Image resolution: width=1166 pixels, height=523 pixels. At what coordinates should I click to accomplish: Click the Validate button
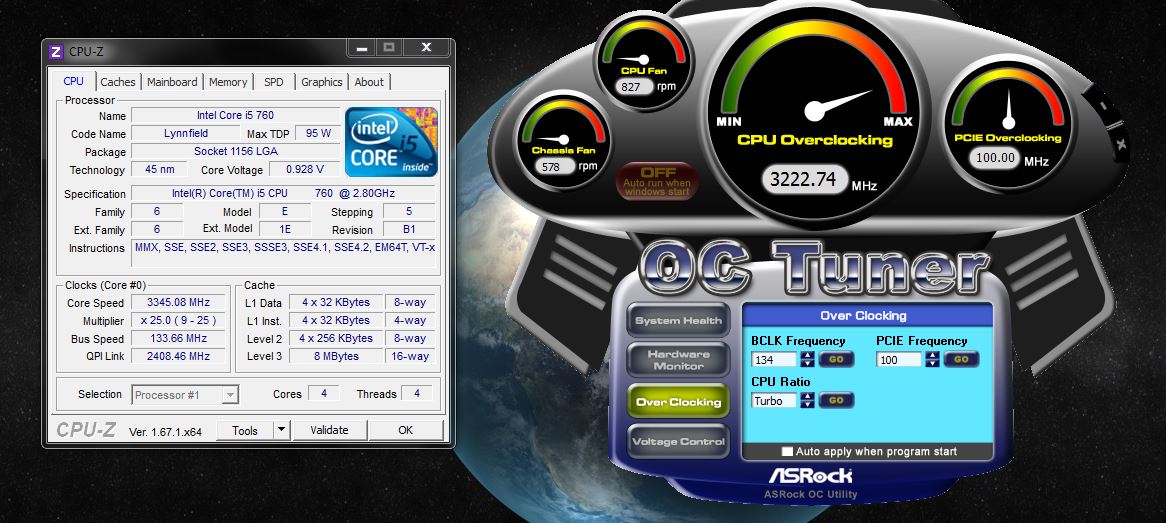tap(329, 430)
